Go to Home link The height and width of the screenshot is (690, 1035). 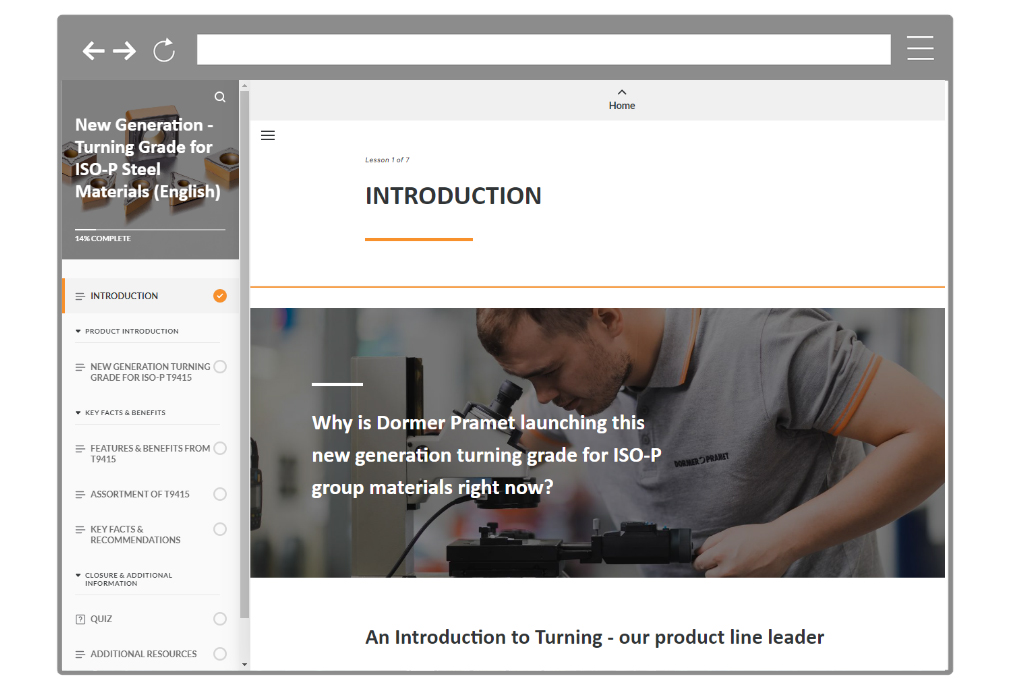pos(622,106)
